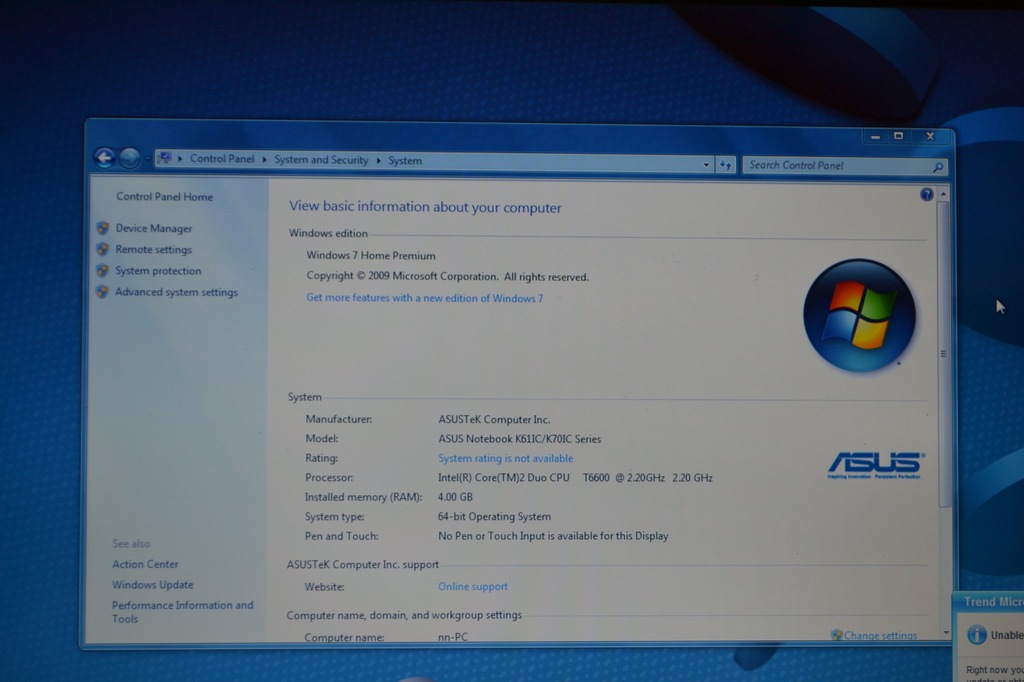Viewport: 1024px width, 682px height.
Task: Click shield icon beside Advanced system settings
Action: click(x=102, y=291)
